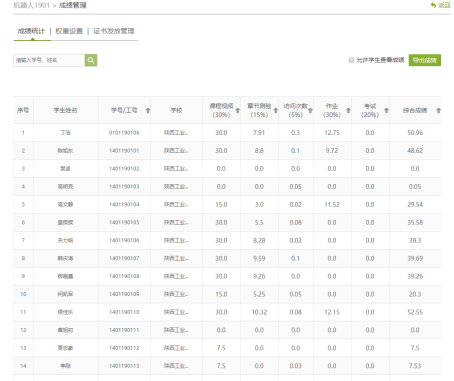Click student ID 0101190106 in row 1

click(x=124, y=133)
